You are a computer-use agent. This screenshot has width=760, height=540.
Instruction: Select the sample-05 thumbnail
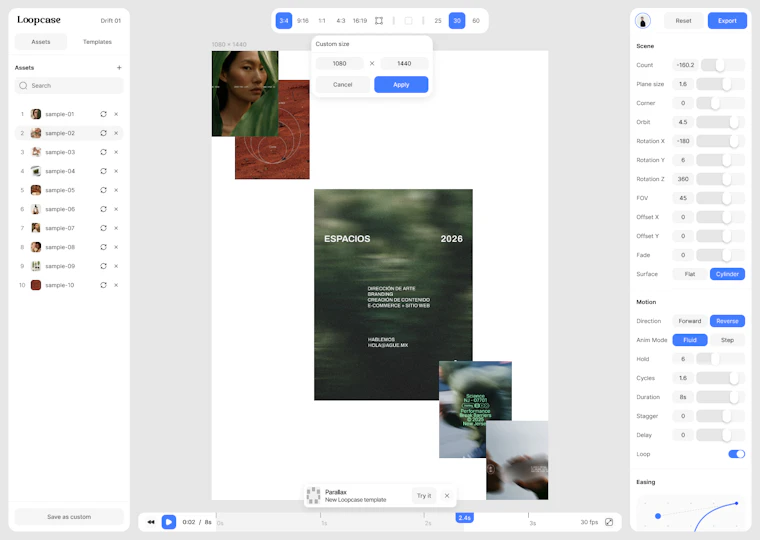36,190
